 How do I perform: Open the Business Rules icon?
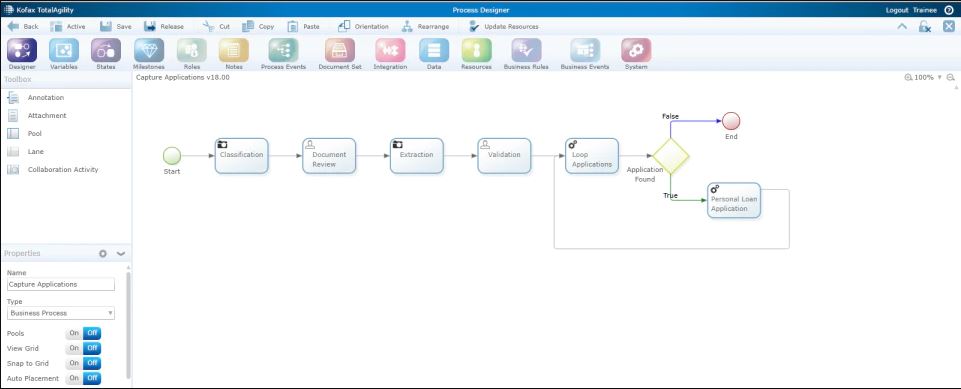(x=526, y=50)
